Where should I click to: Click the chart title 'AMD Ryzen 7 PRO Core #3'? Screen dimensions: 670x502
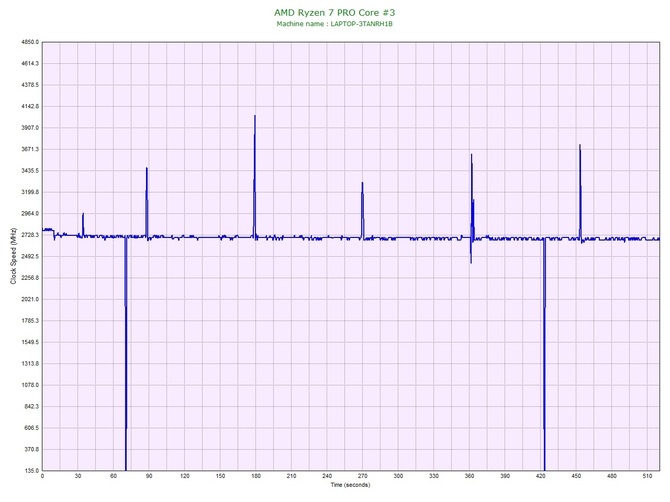click(x=335, y=12)
